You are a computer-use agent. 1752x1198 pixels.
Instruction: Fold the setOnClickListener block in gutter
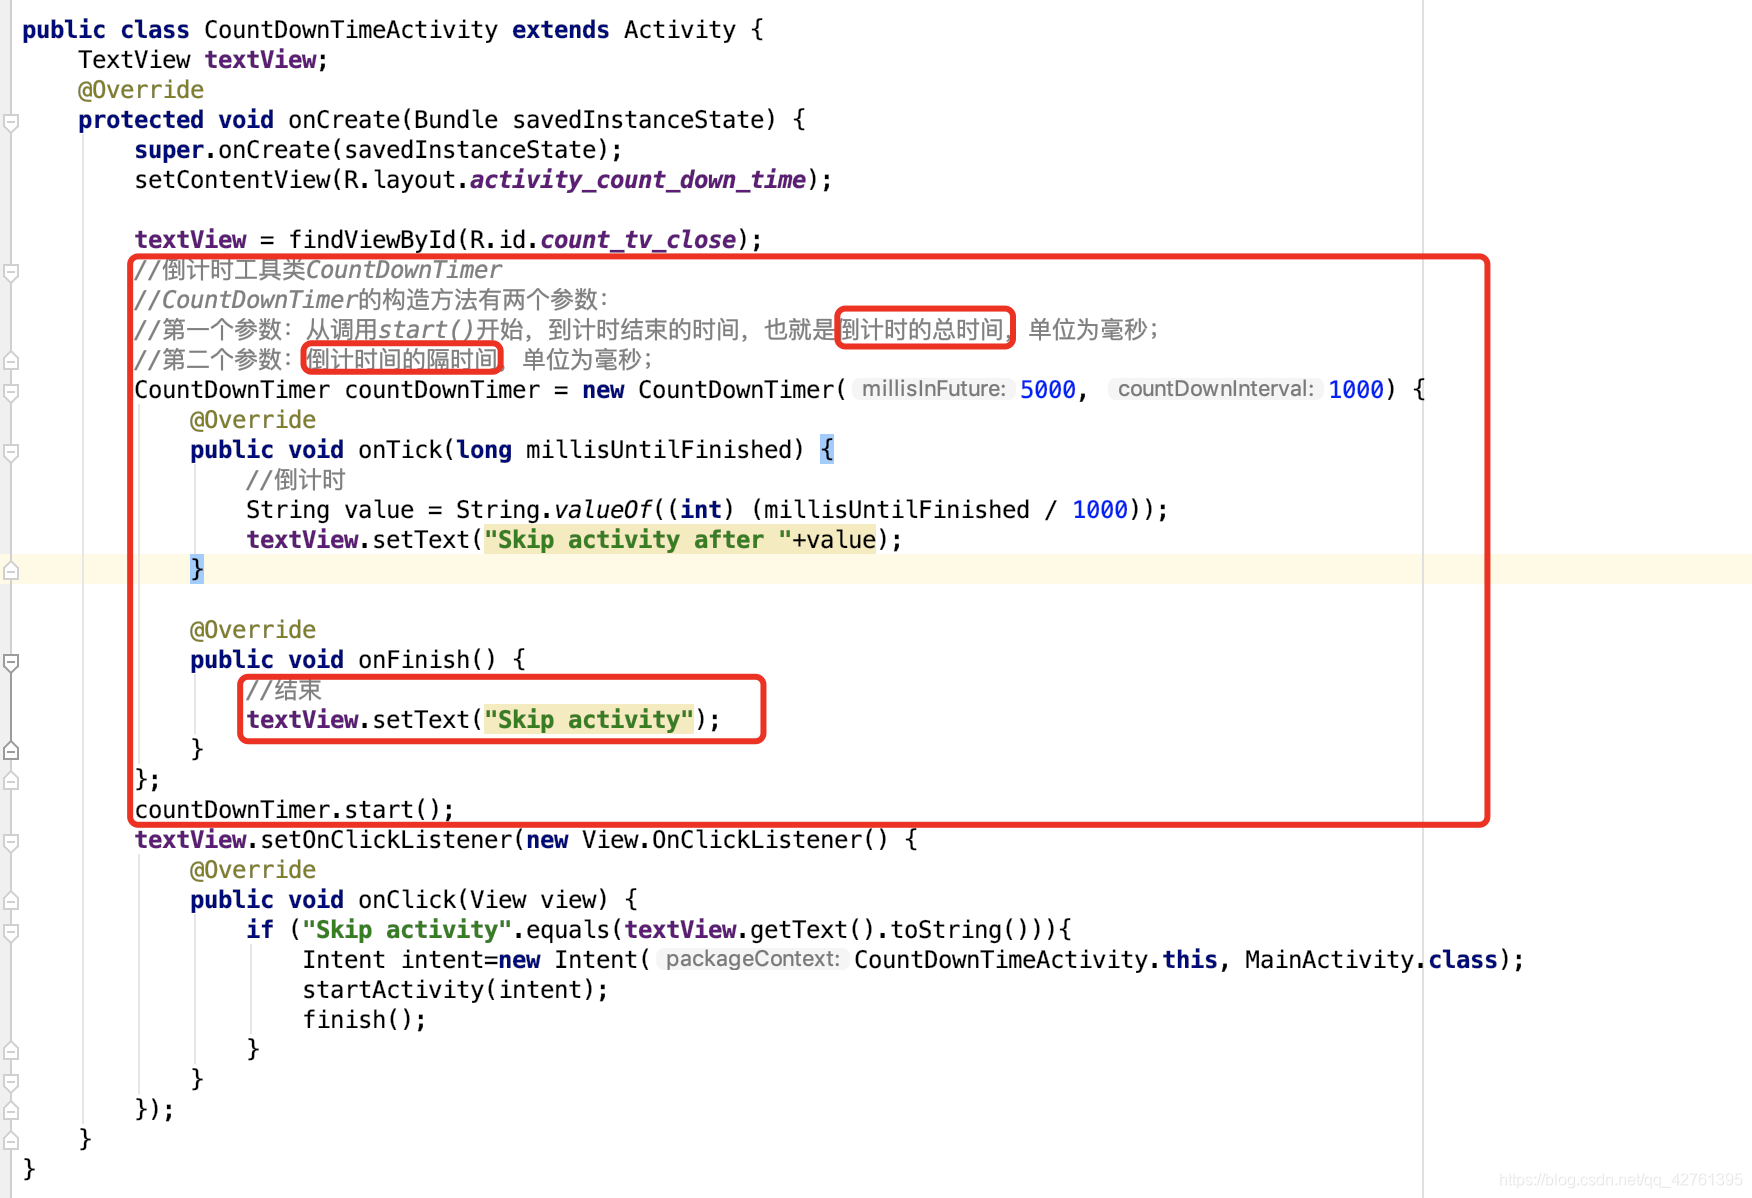click(x=11, y=842)
